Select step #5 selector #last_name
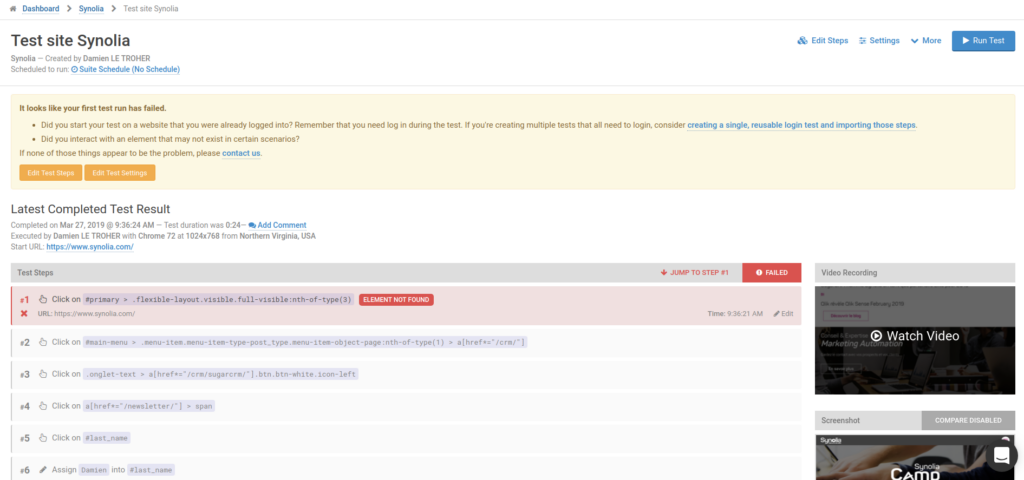Image resolution: width=1024 pixels, height=480 pixels. point(106,438)
